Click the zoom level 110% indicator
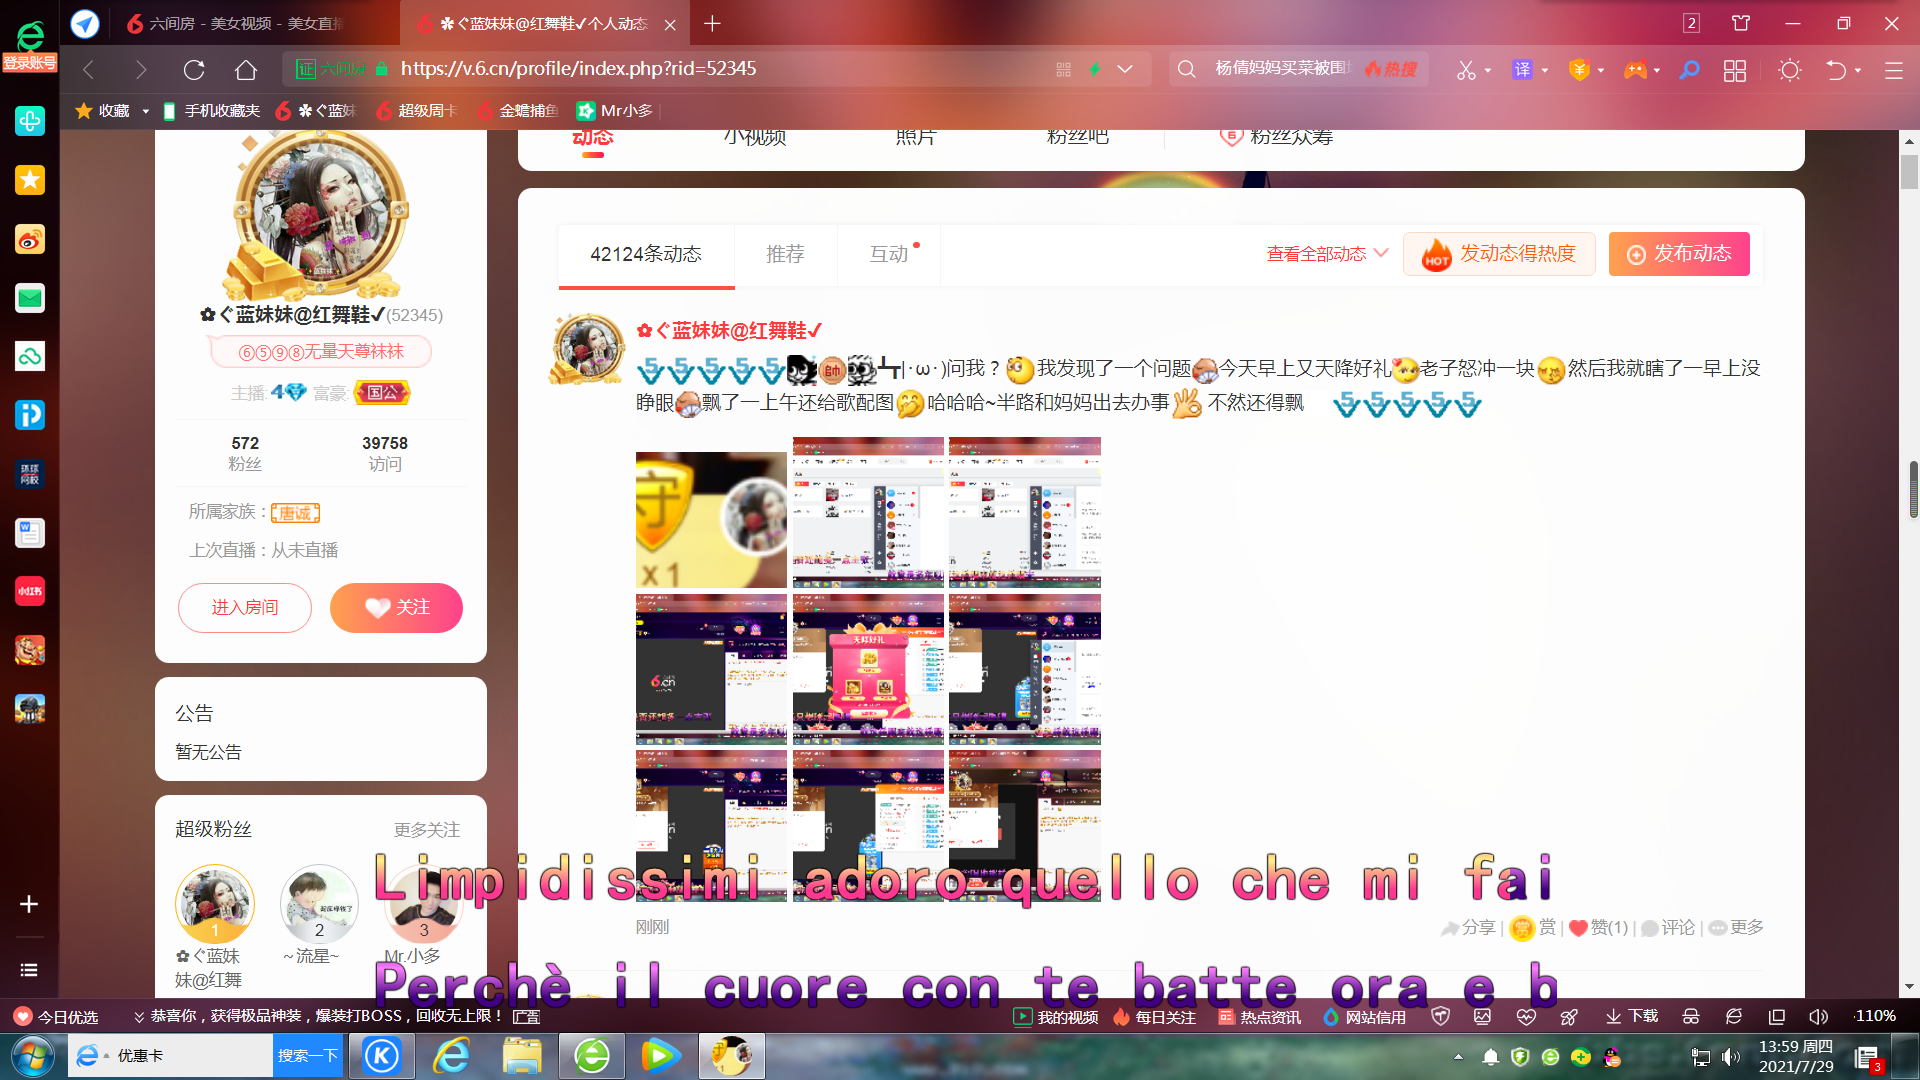Screen dimensions: 1920x1080 pos(1875,1016)
